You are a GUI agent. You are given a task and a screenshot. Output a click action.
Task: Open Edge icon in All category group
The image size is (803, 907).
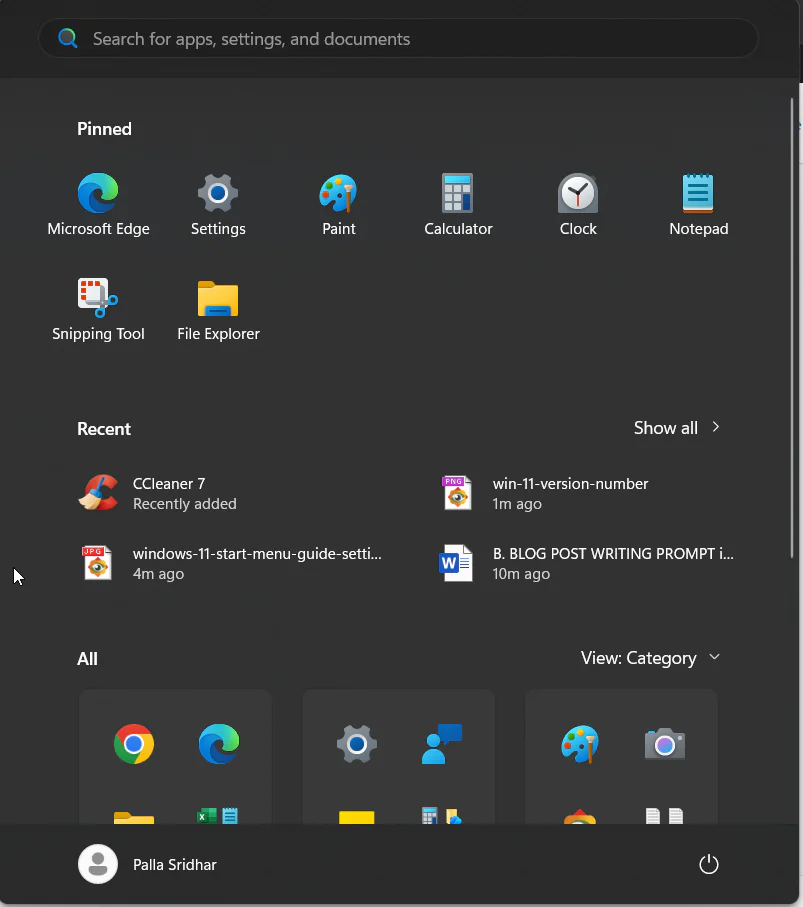click(219, 744)
